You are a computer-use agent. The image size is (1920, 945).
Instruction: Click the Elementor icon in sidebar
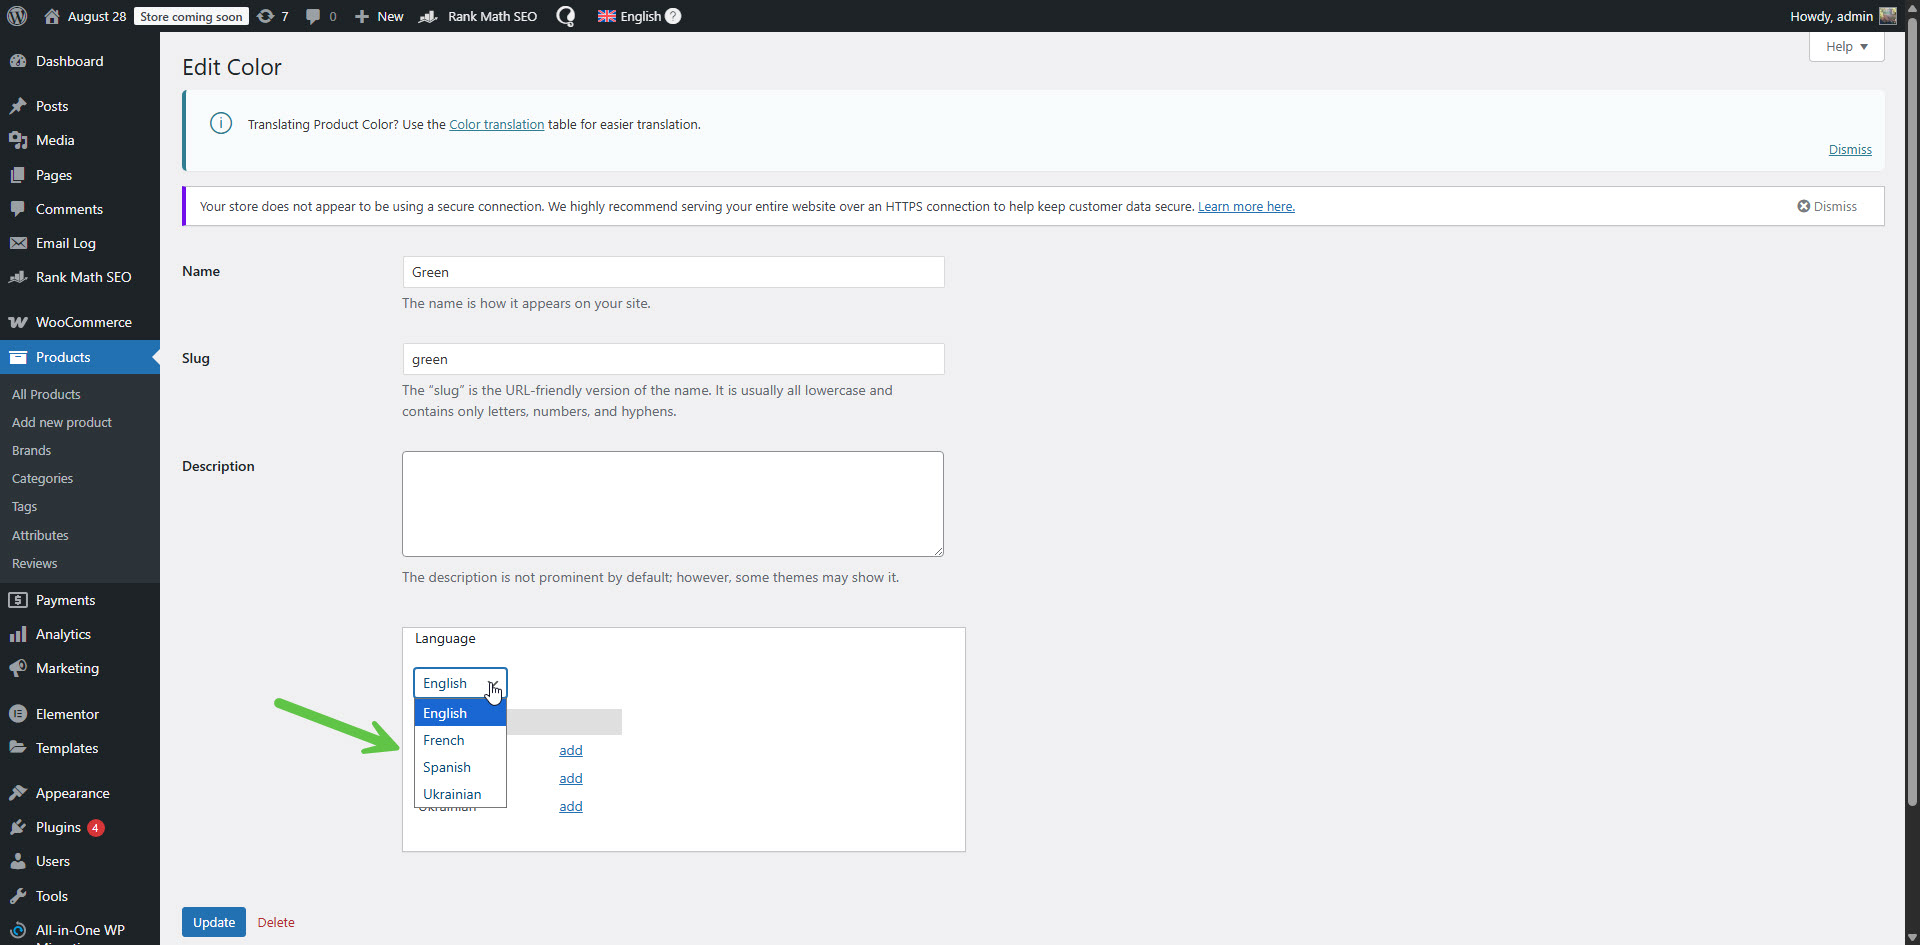pos(18,714)
